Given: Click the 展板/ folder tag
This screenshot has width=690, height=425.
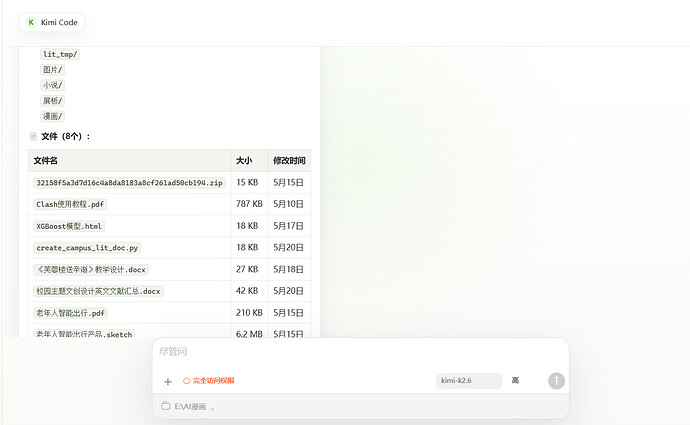Looking at the screenshot, I should click(52, 101).
